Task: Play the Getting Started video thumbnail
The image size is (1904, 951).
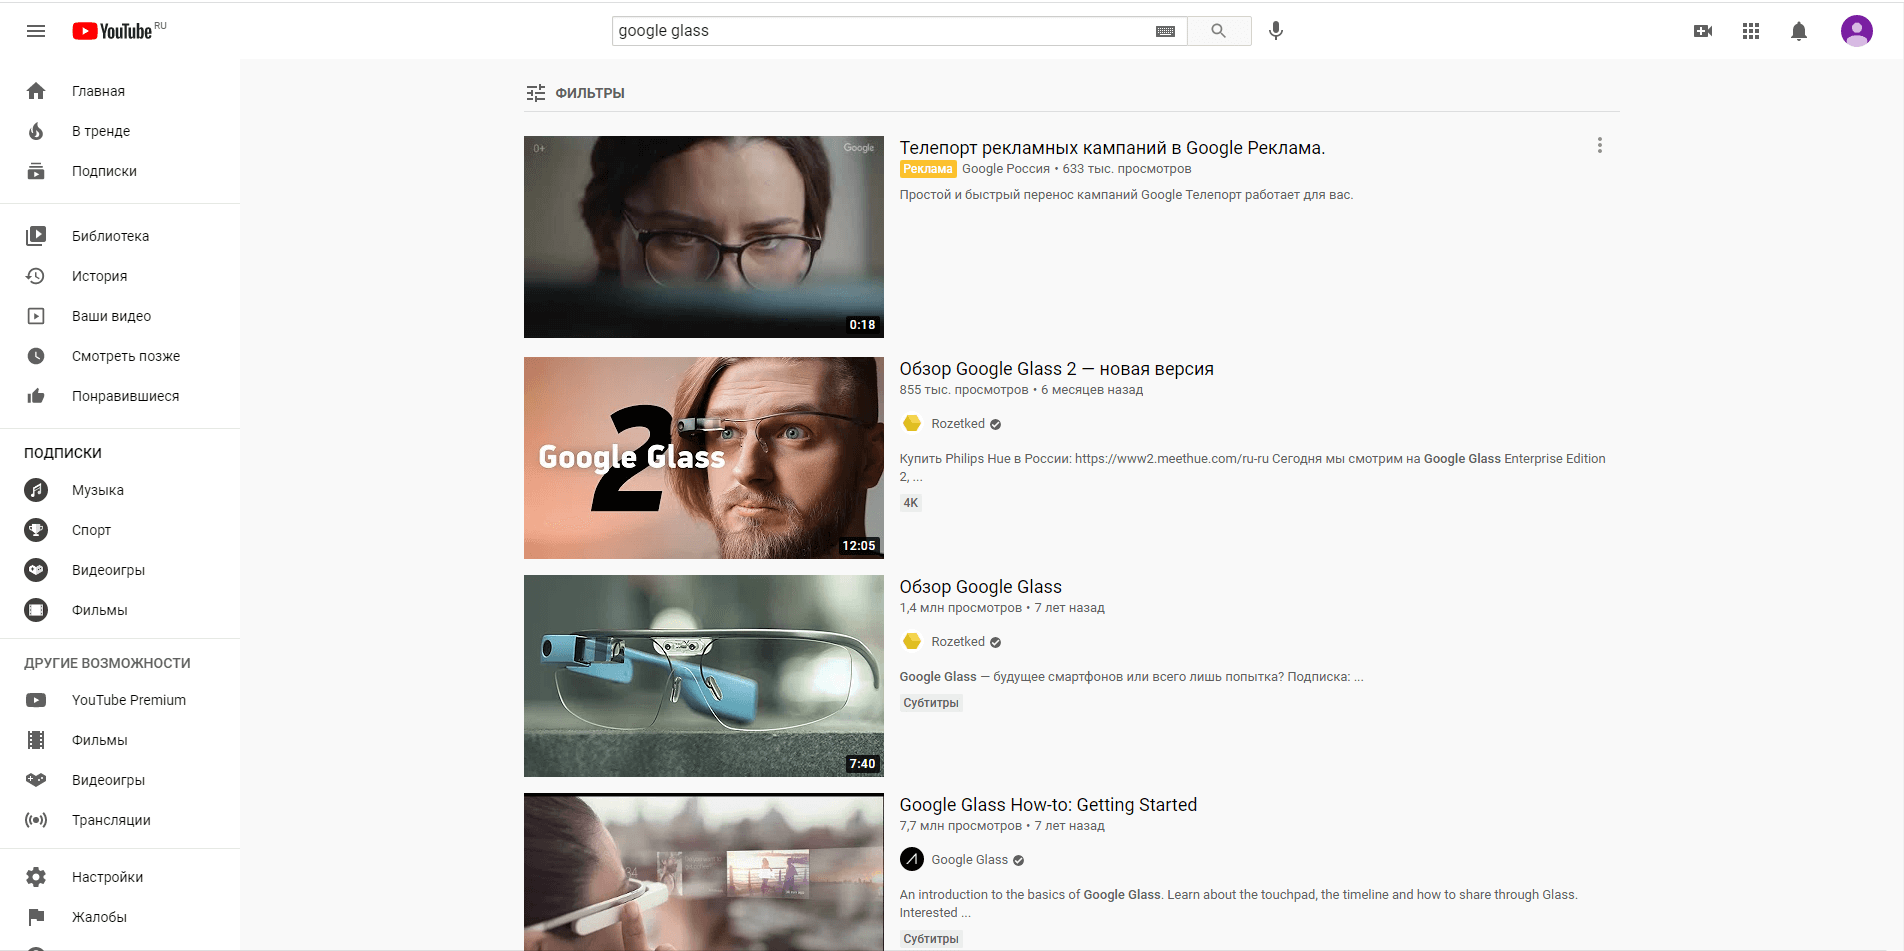Action: tap(704, 872)
